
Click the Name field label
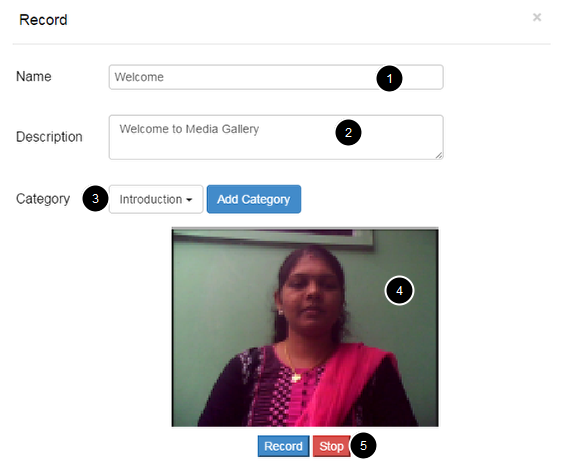point(34,77)
